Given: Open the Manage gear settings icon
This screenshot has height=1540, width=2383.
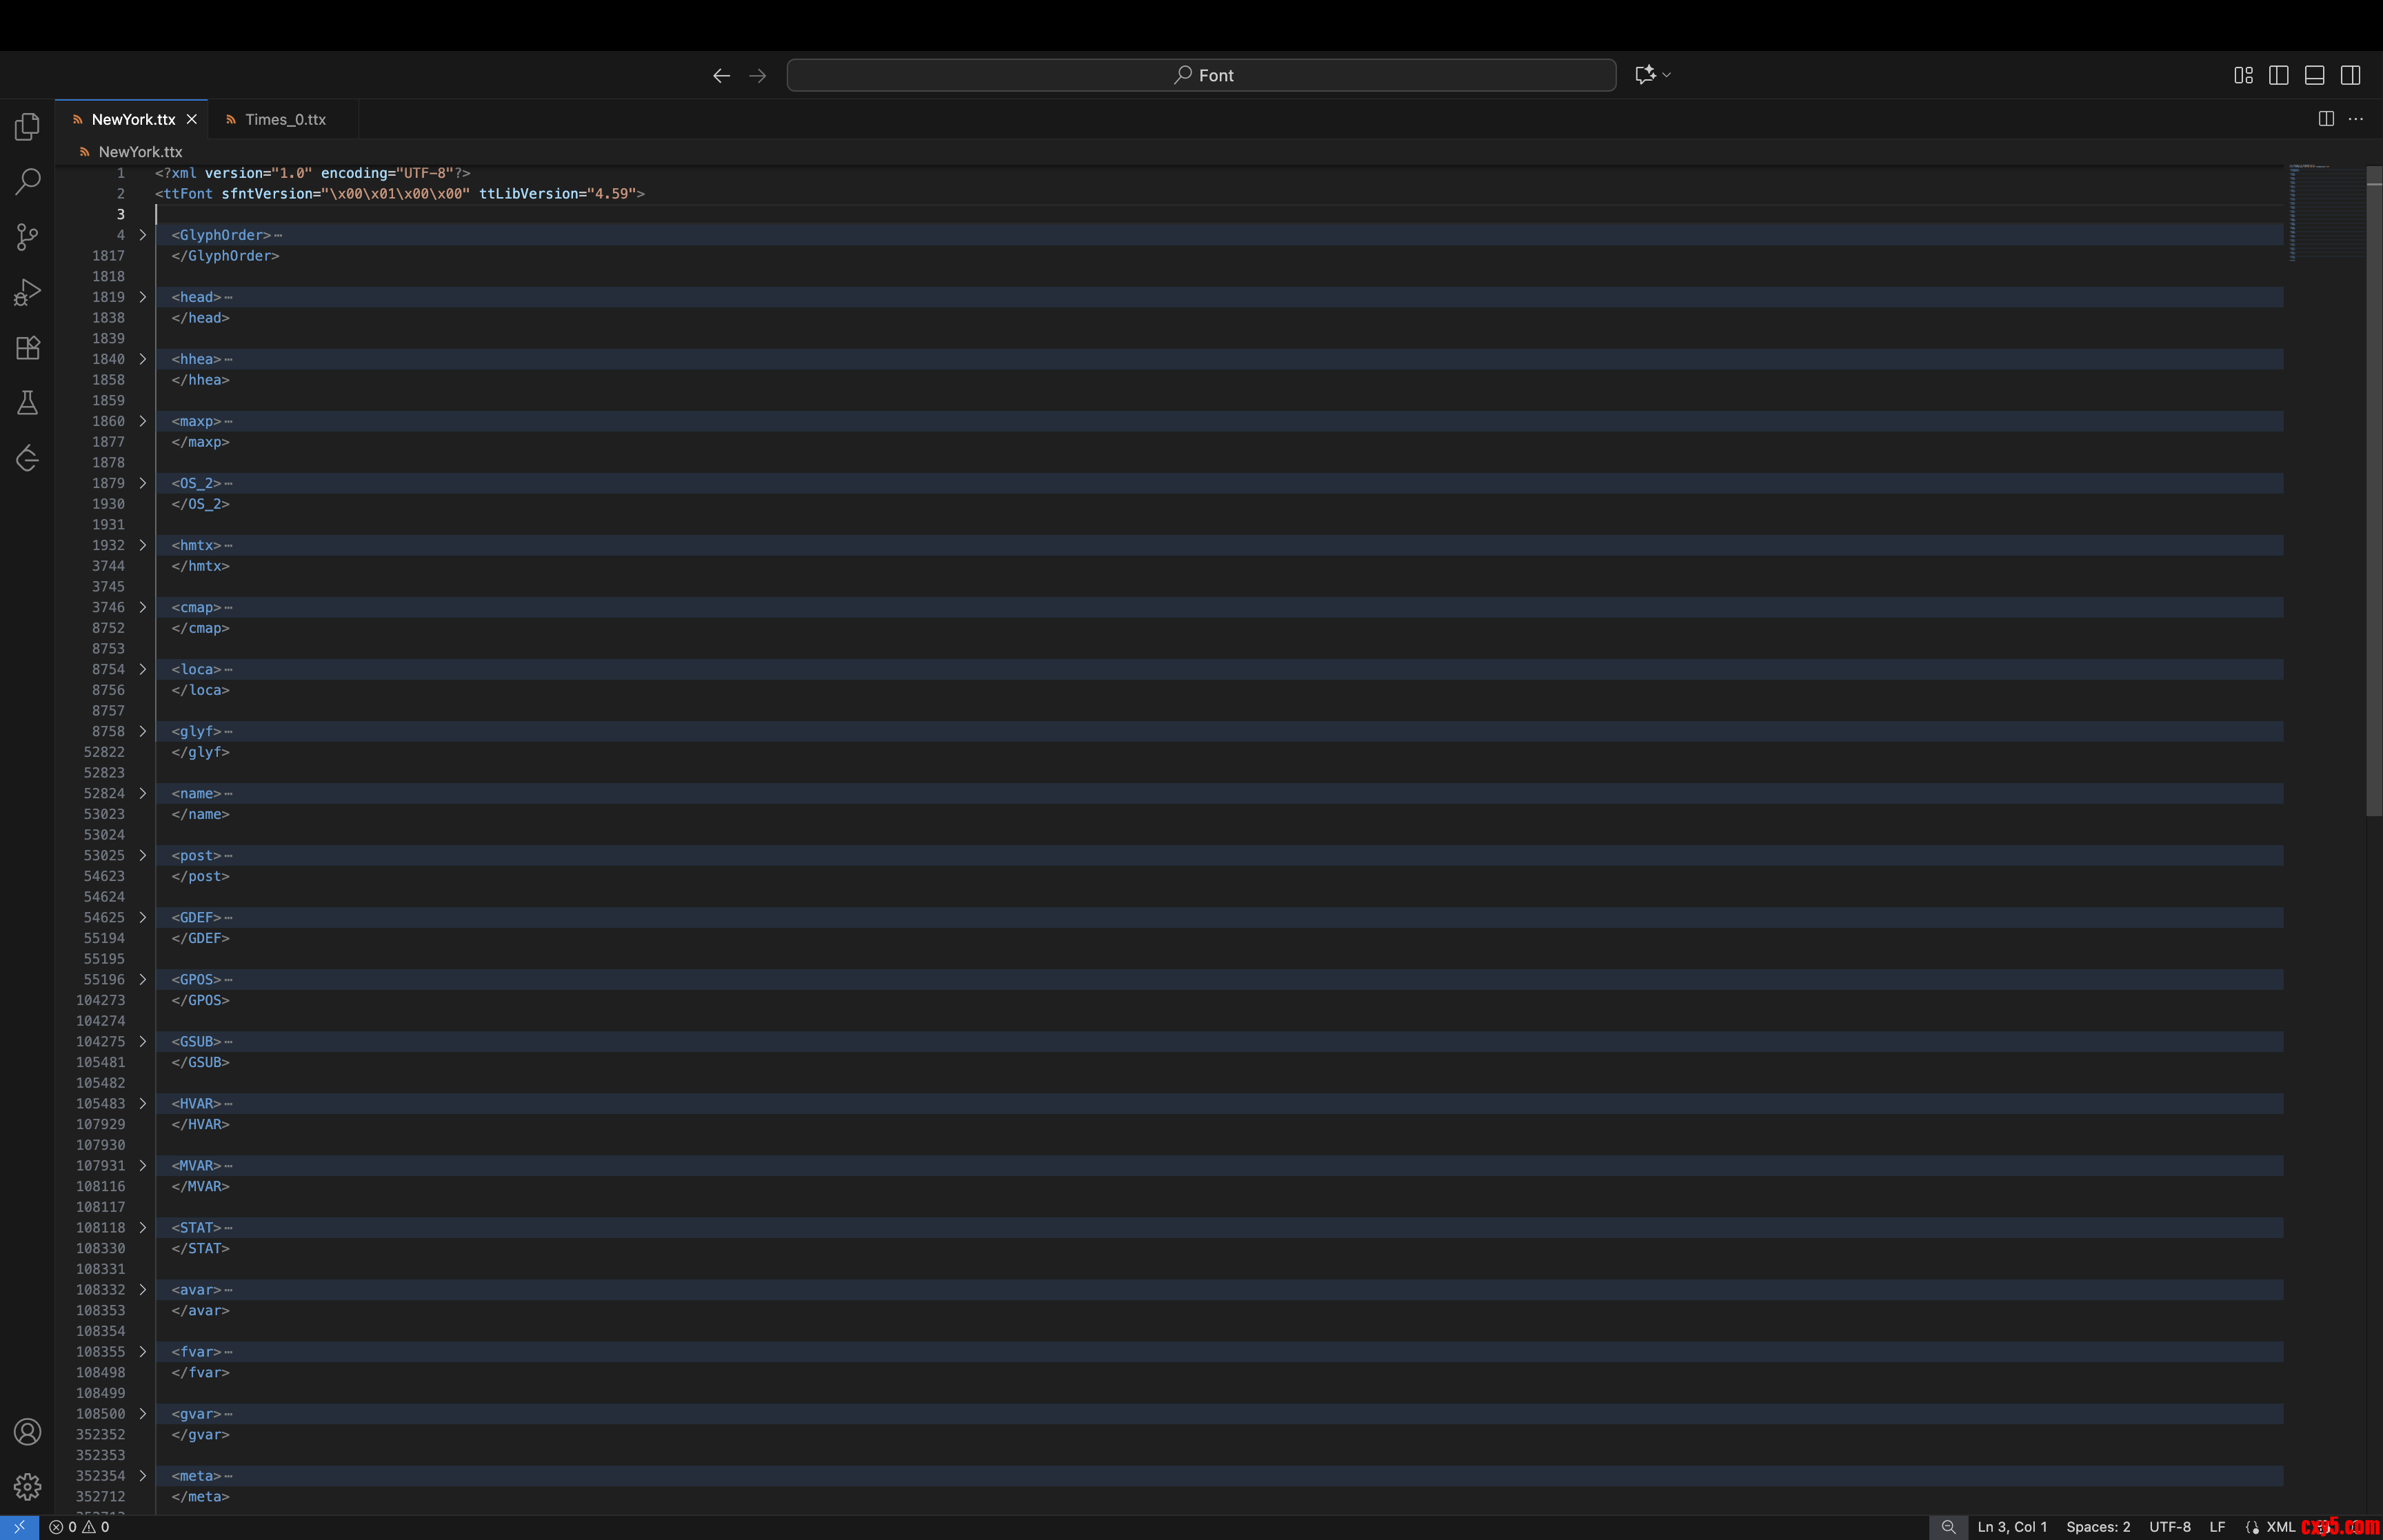Looking at the screenshot, I should pos(27,1487).
